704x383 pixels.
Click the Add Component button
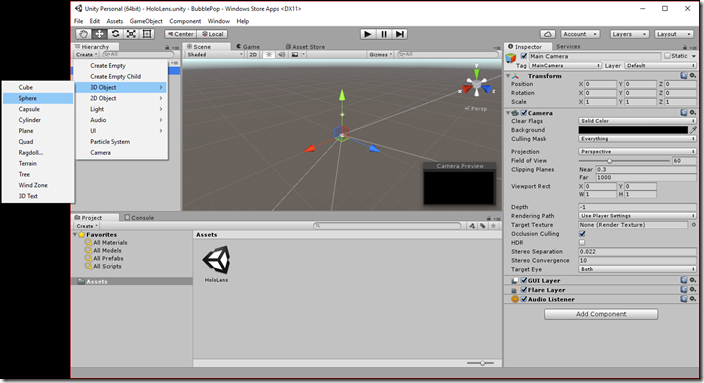click(601, 314)
